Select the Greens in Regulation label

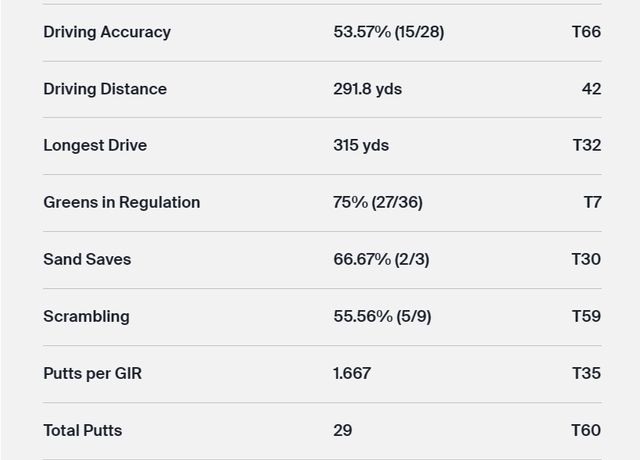click(x=121, y=202)
